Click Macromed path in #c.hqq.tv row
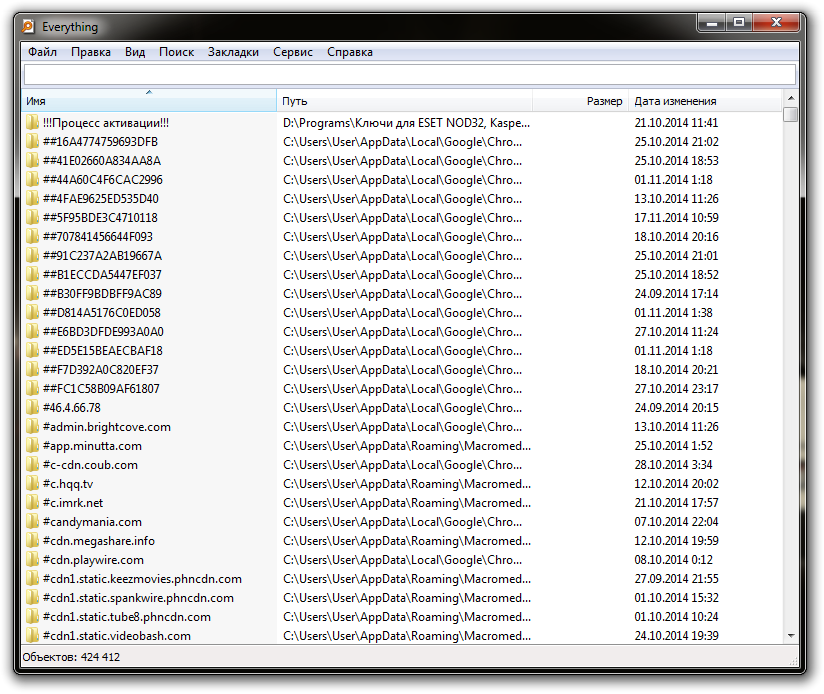The image size is (824, 694). (407, 484)
